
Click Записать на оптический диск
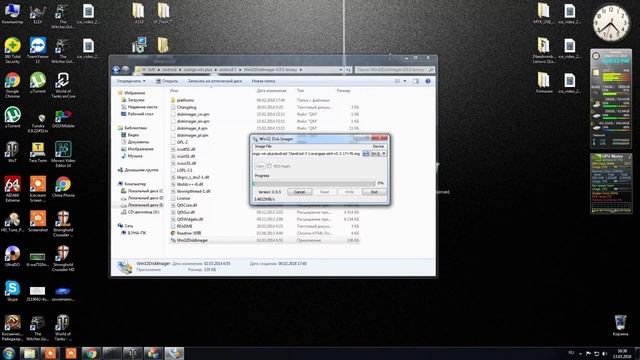click(215, 81)
